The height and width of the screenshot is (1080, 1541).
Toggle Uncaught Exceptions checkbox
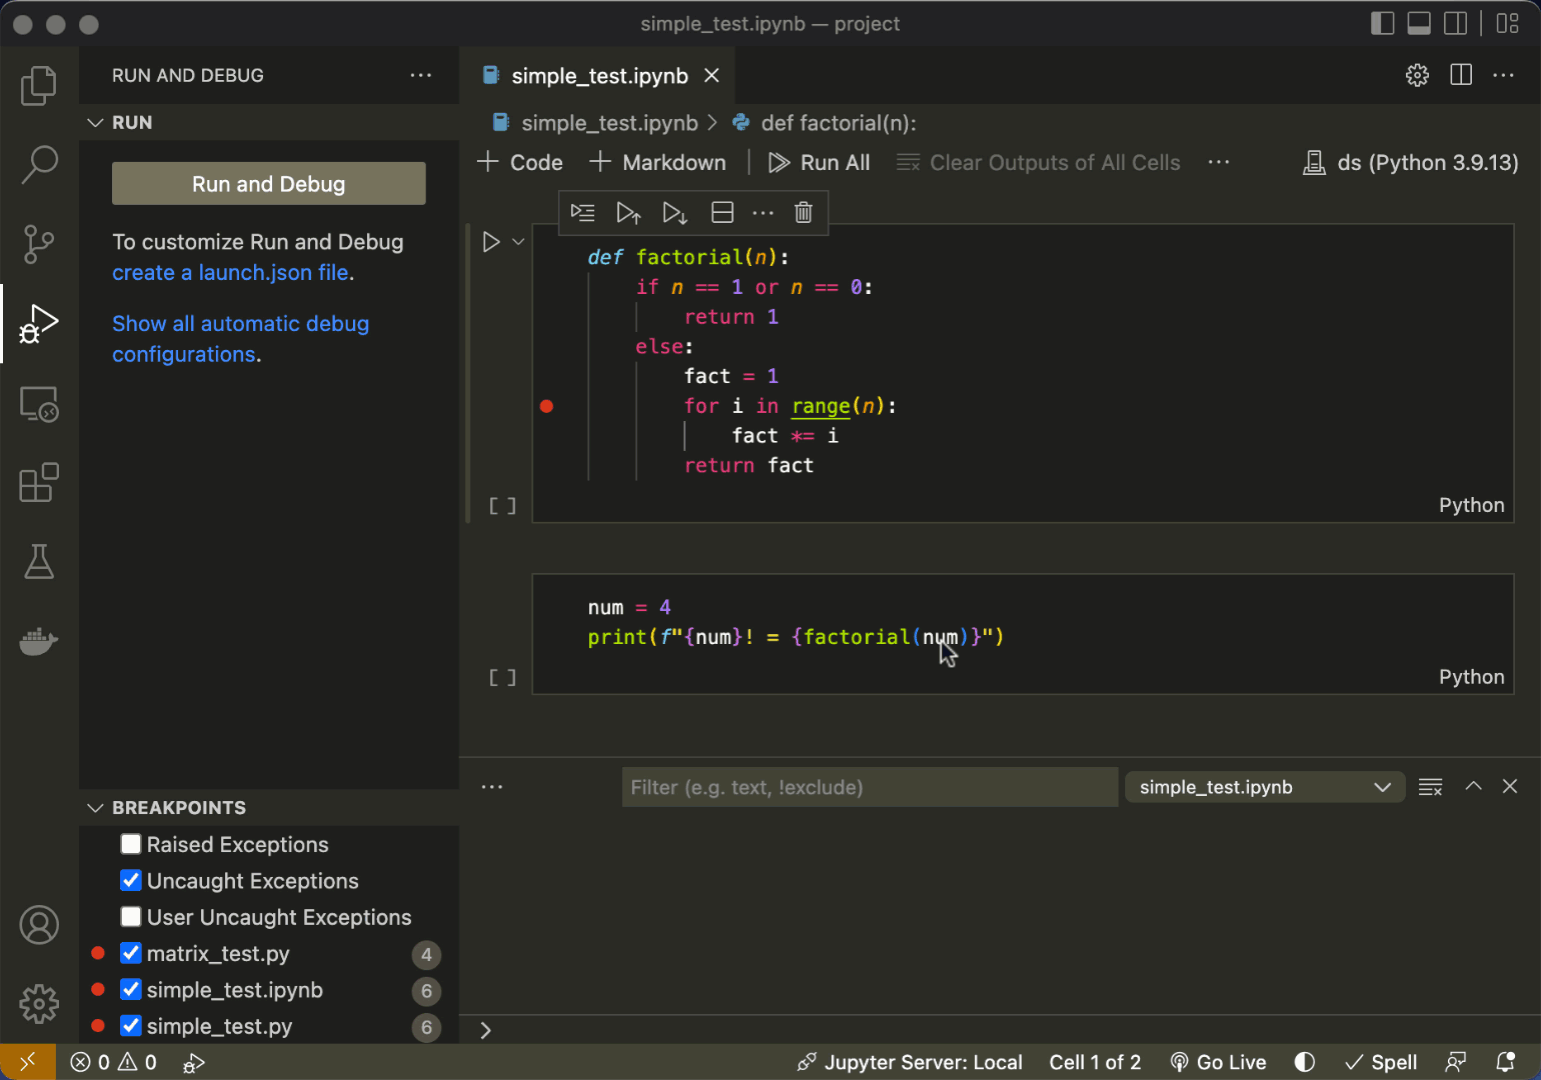tap(131, 880)
